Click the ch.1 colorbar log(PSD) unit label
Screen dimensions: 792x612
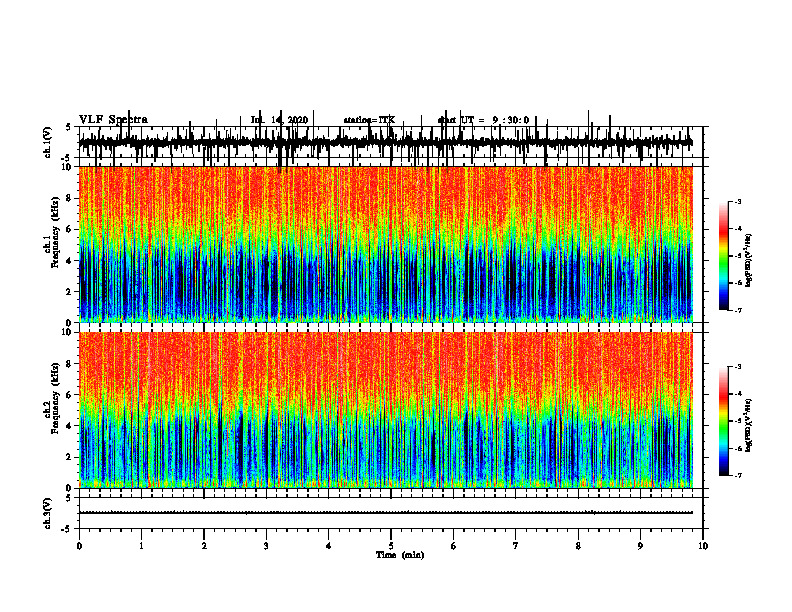pyautogui.click(x=748, y=261)
